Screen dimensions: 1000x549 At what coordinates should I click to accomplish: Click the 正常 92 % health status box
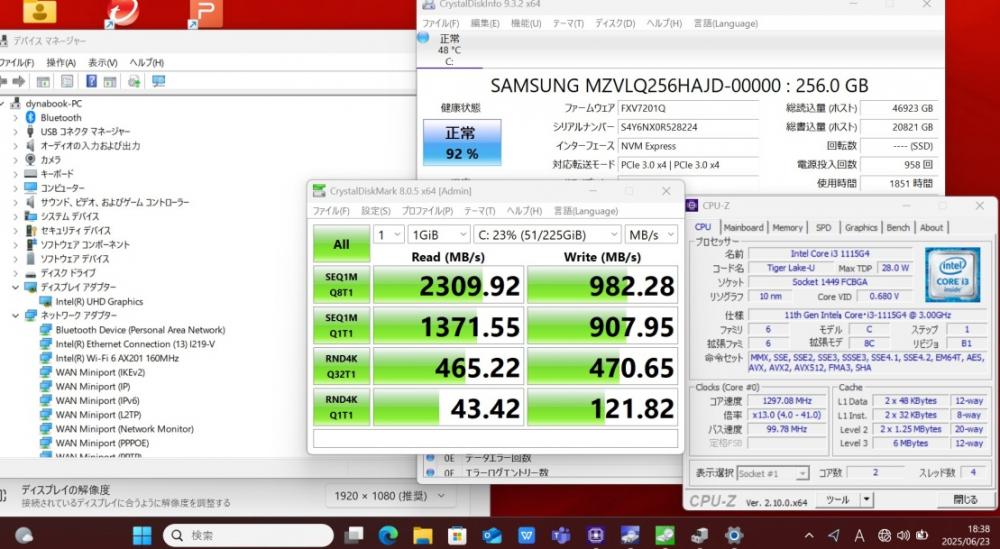tap(462, 143)
